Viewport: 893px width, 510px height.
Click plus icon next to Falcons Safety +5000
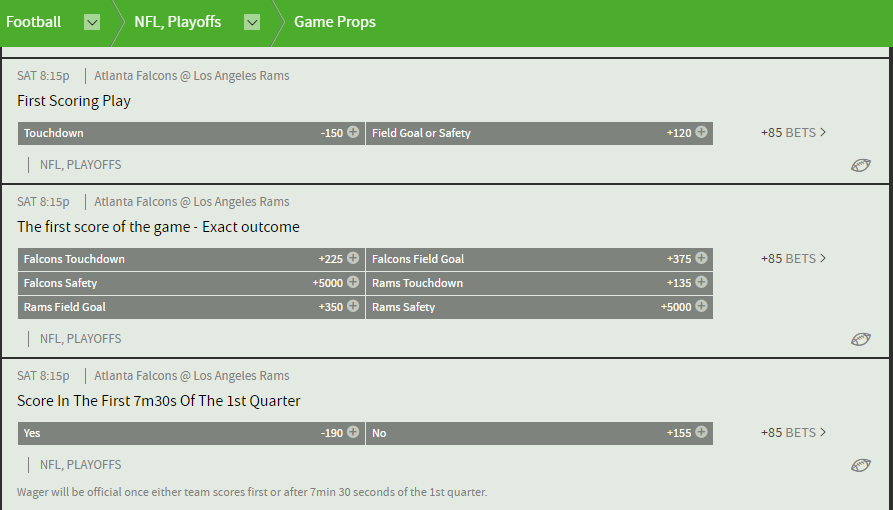[x=353, y=282]
